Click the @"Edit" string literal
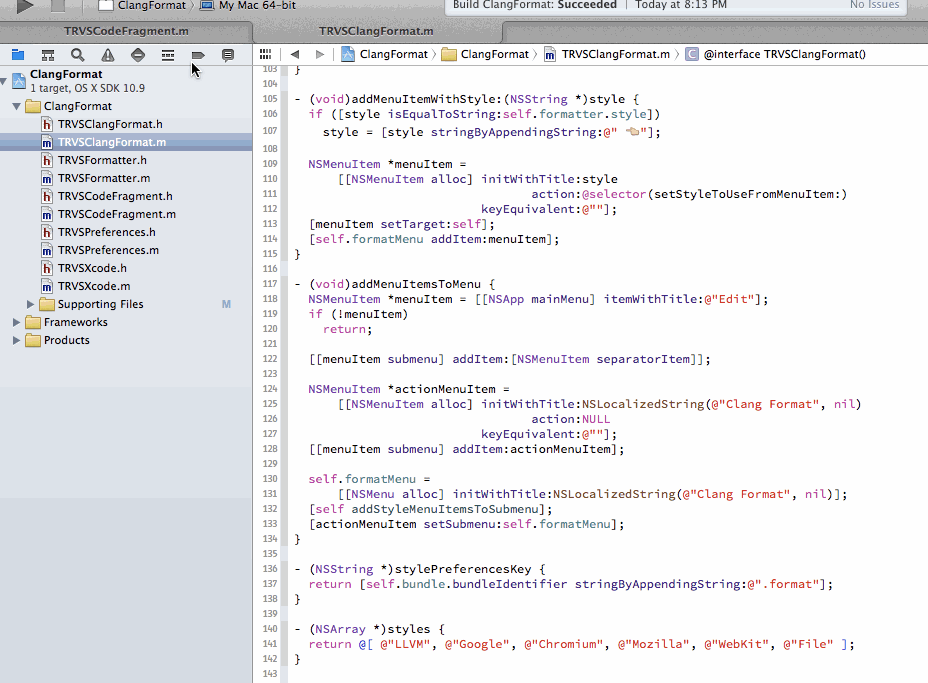 point(729,299)
